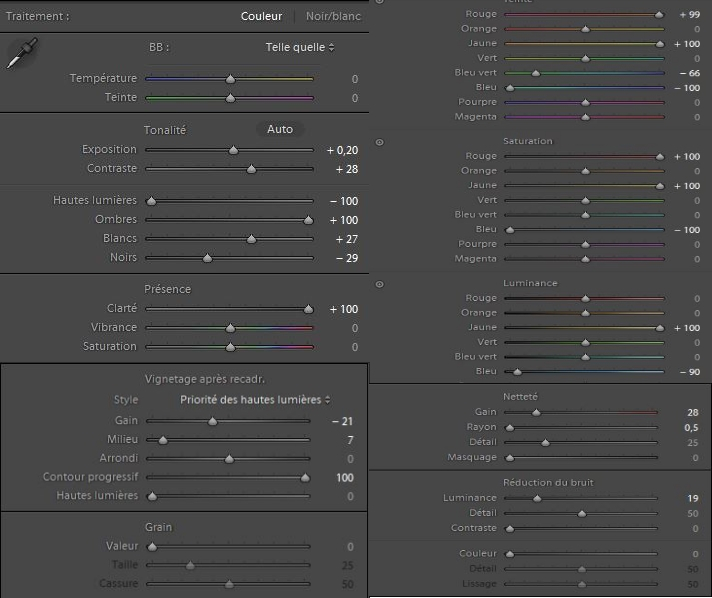712x598 pixels.
Task: Switch treatment to Couleur
Action: (x=261, y=16)
